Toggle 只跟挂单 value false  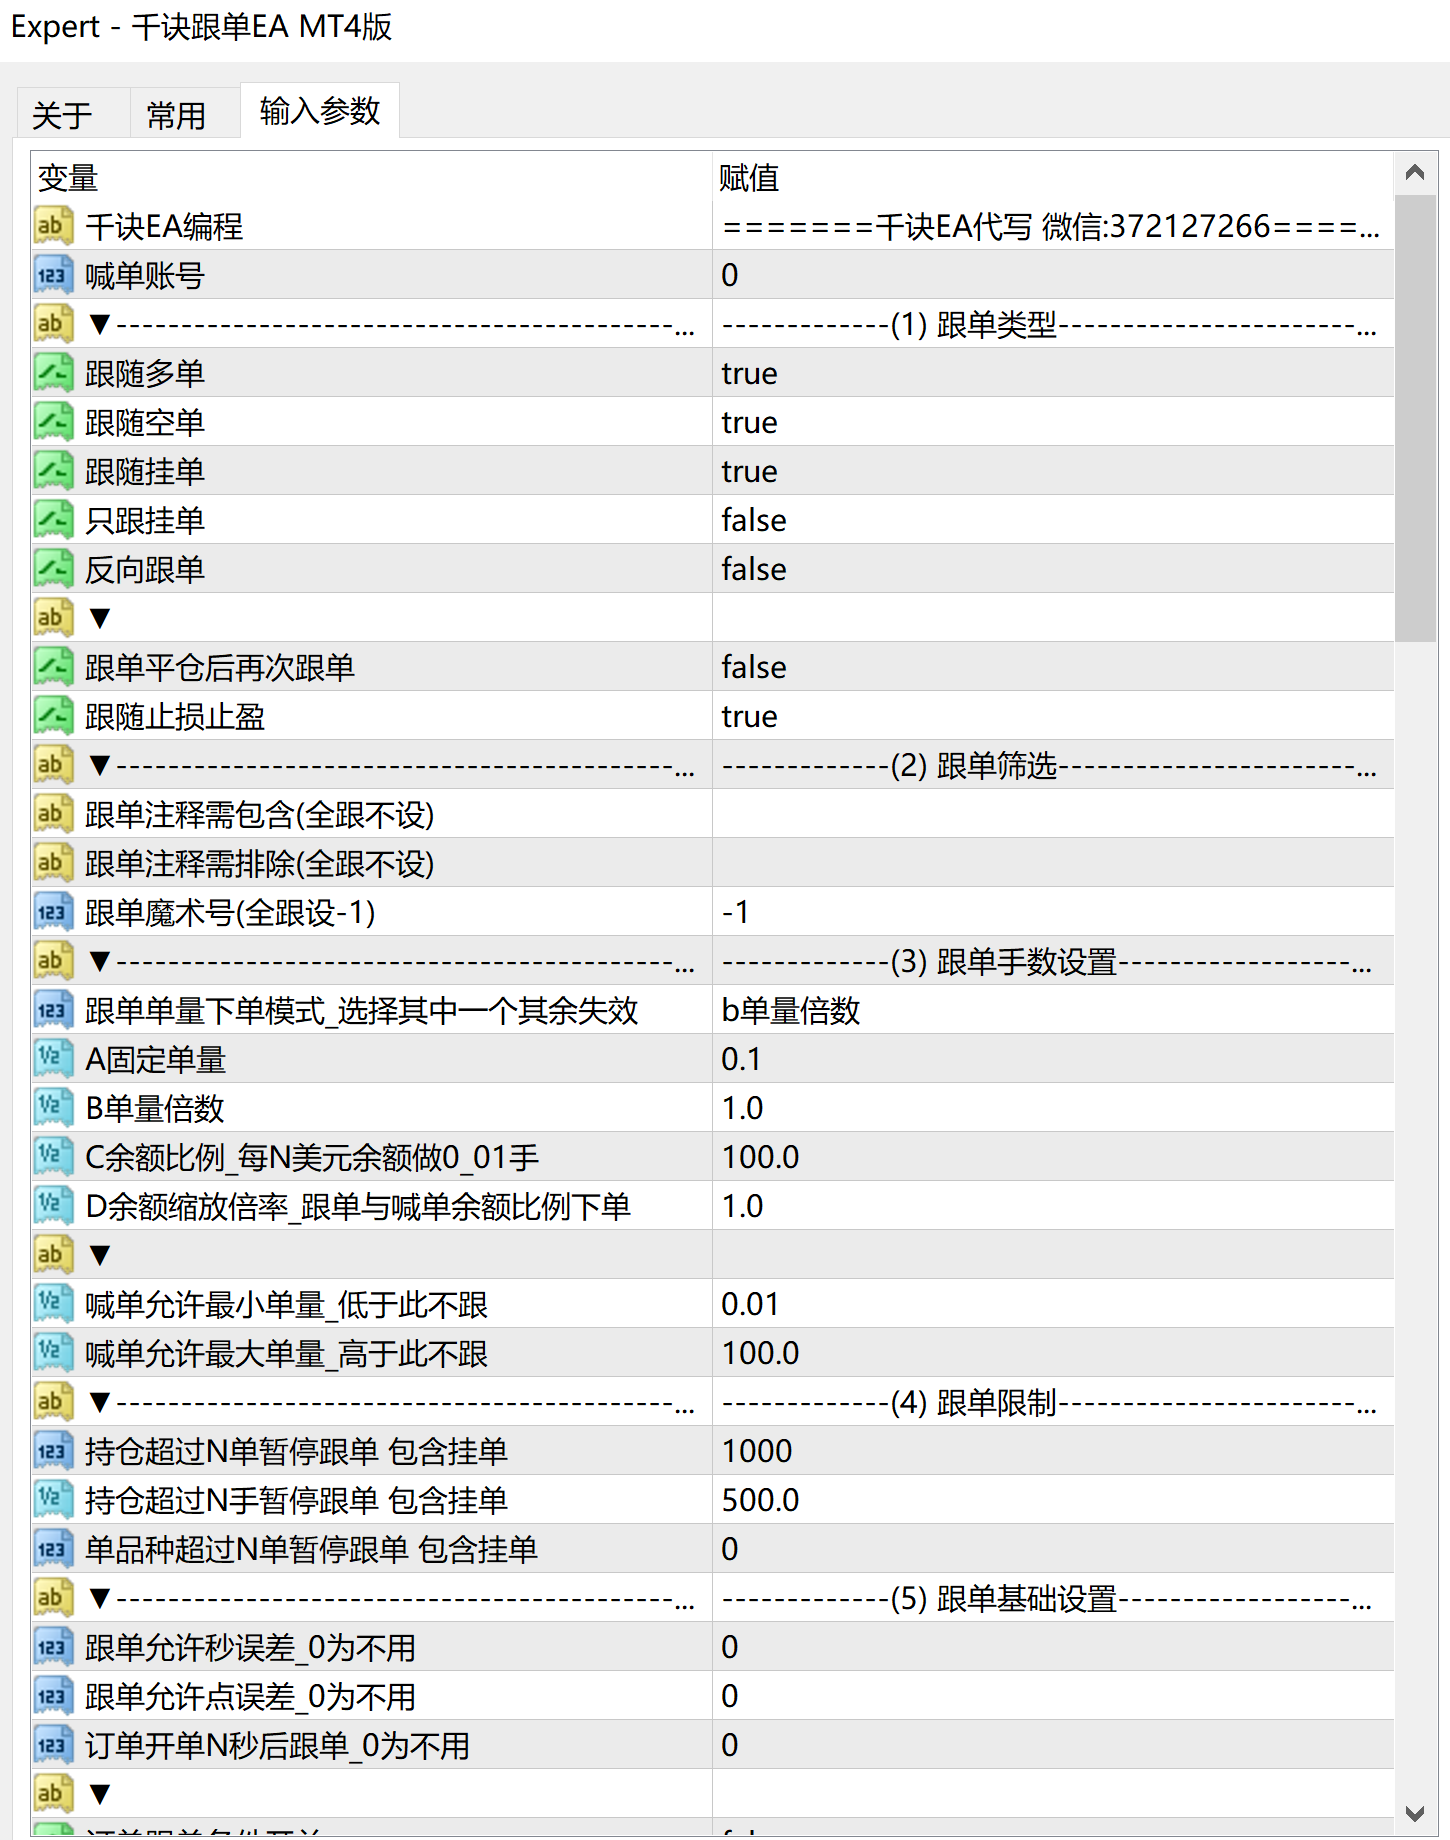1053,520
